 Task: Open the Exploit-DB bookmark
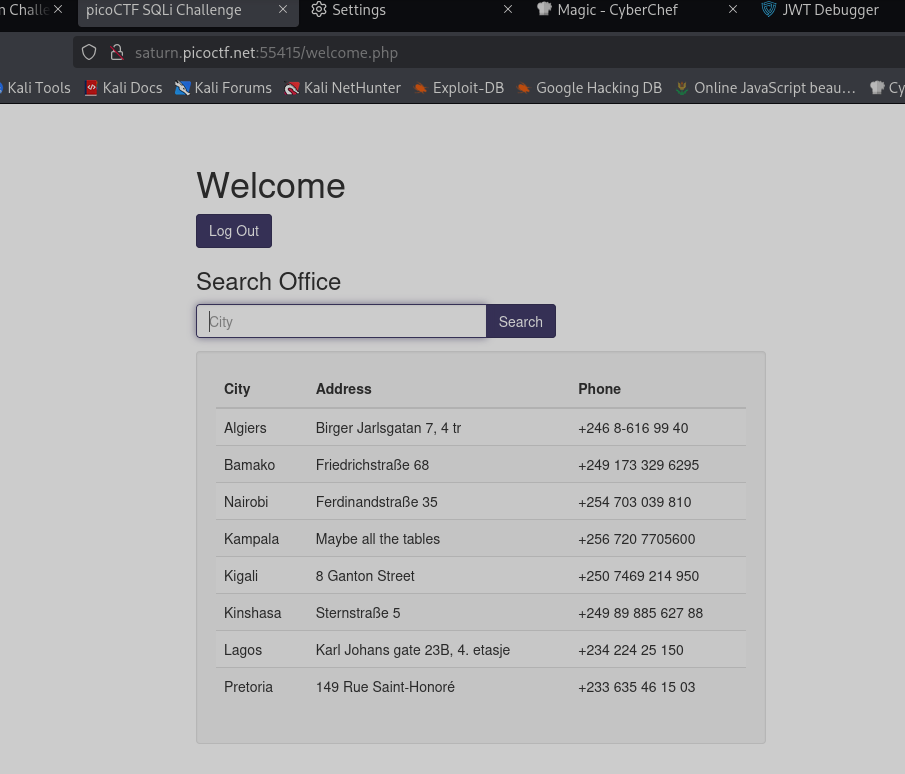coord(458,88)
